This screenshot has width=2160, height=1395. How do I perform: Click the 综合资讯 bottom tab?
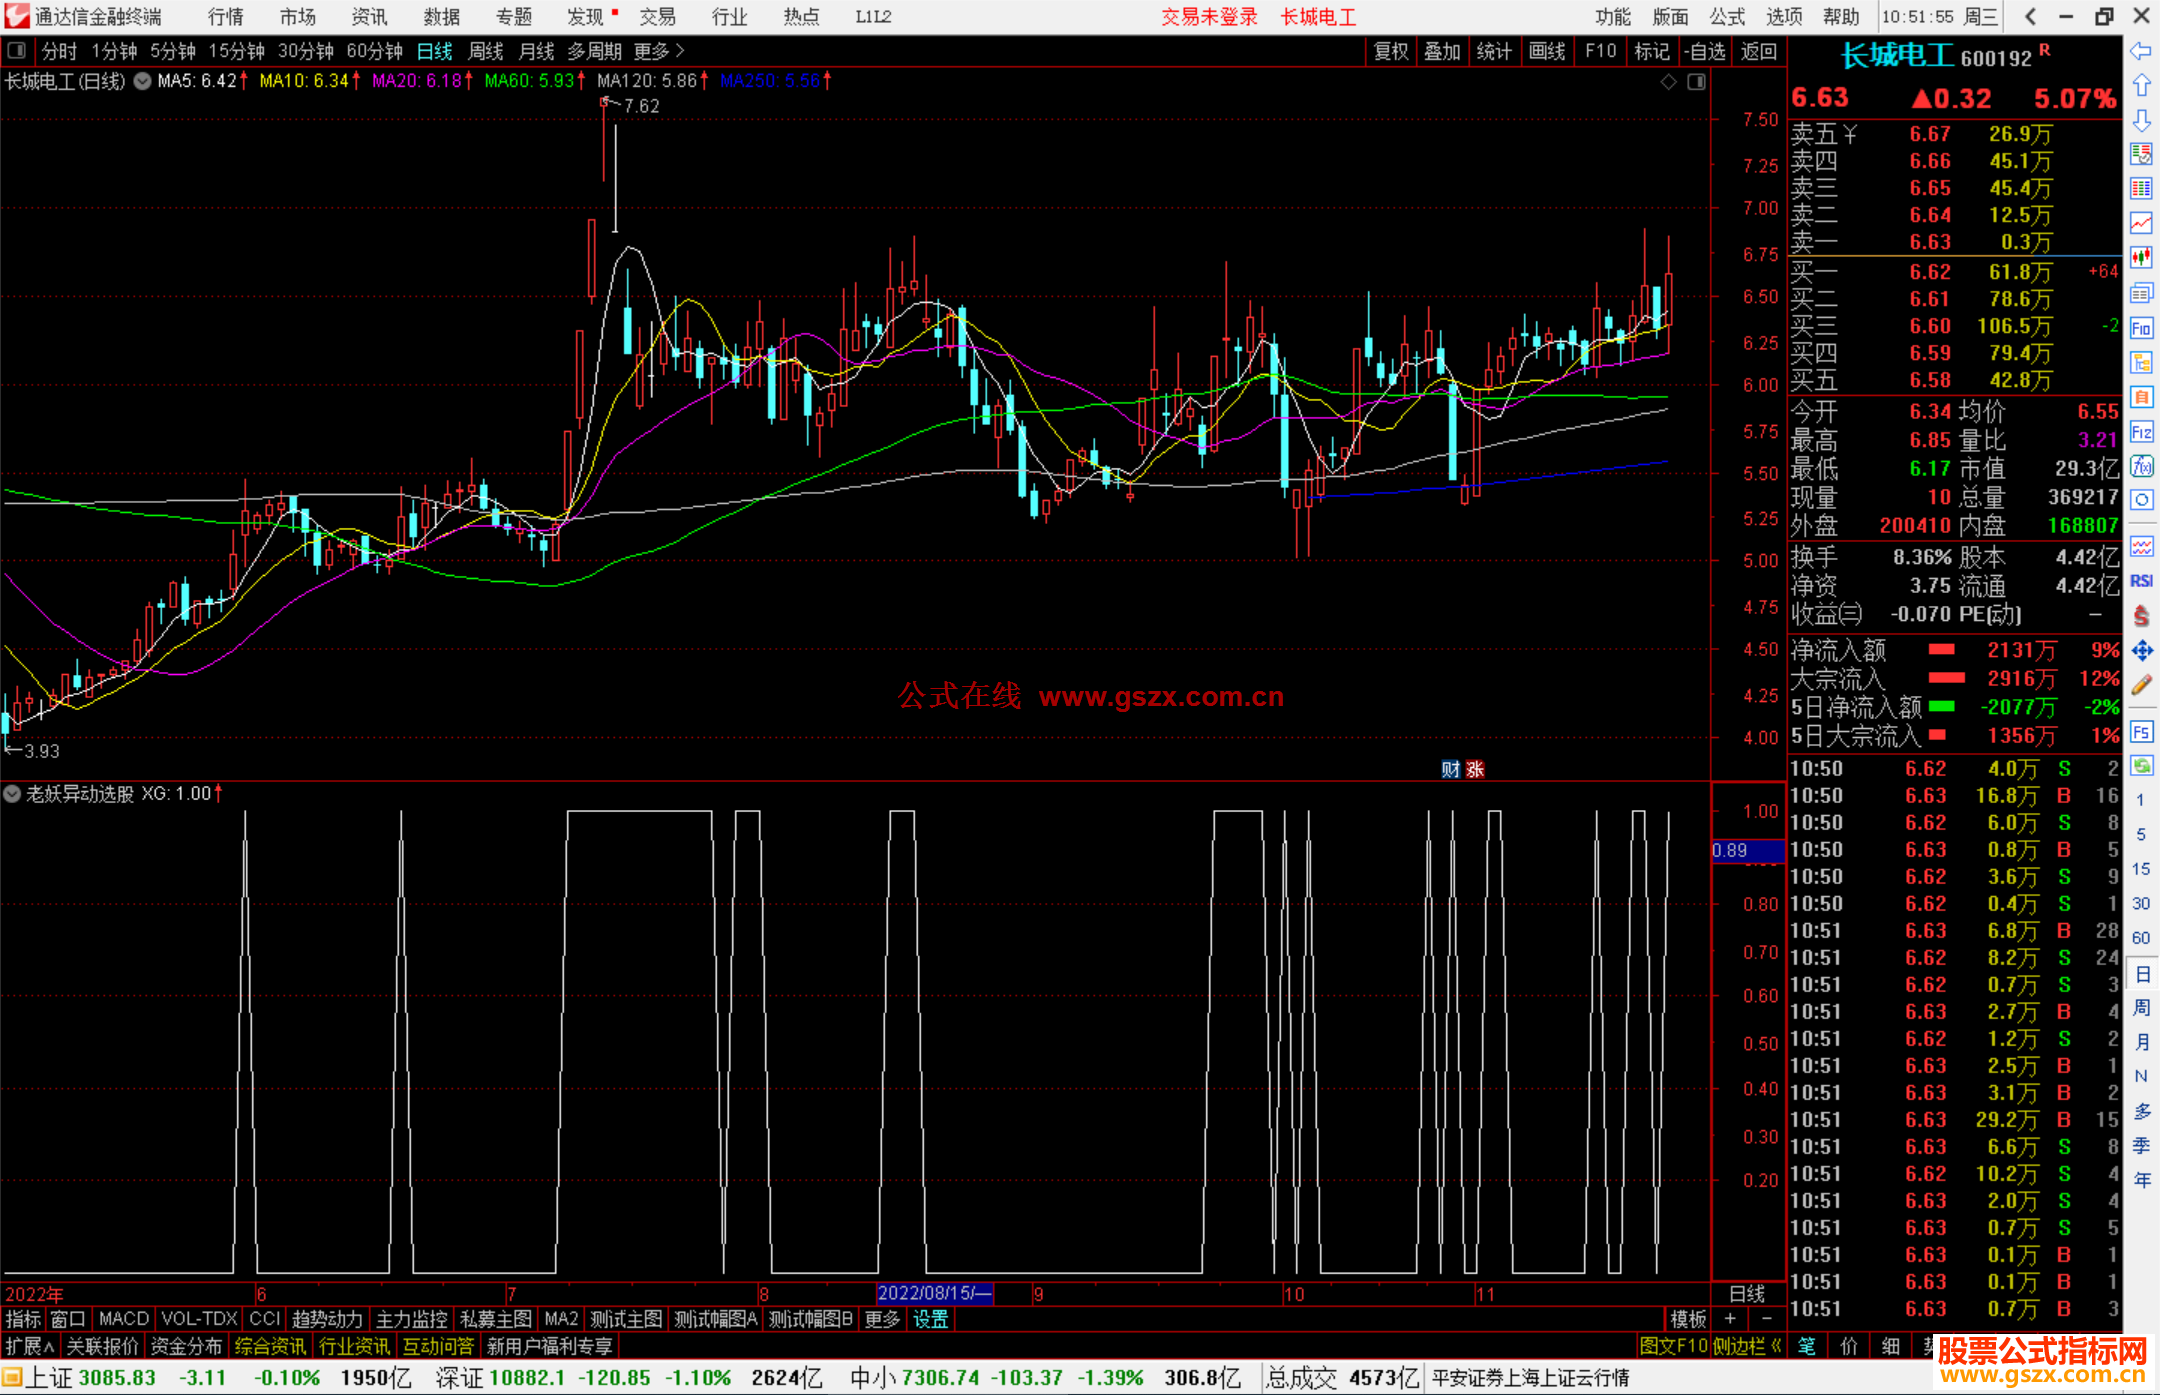coord(270,1346)
